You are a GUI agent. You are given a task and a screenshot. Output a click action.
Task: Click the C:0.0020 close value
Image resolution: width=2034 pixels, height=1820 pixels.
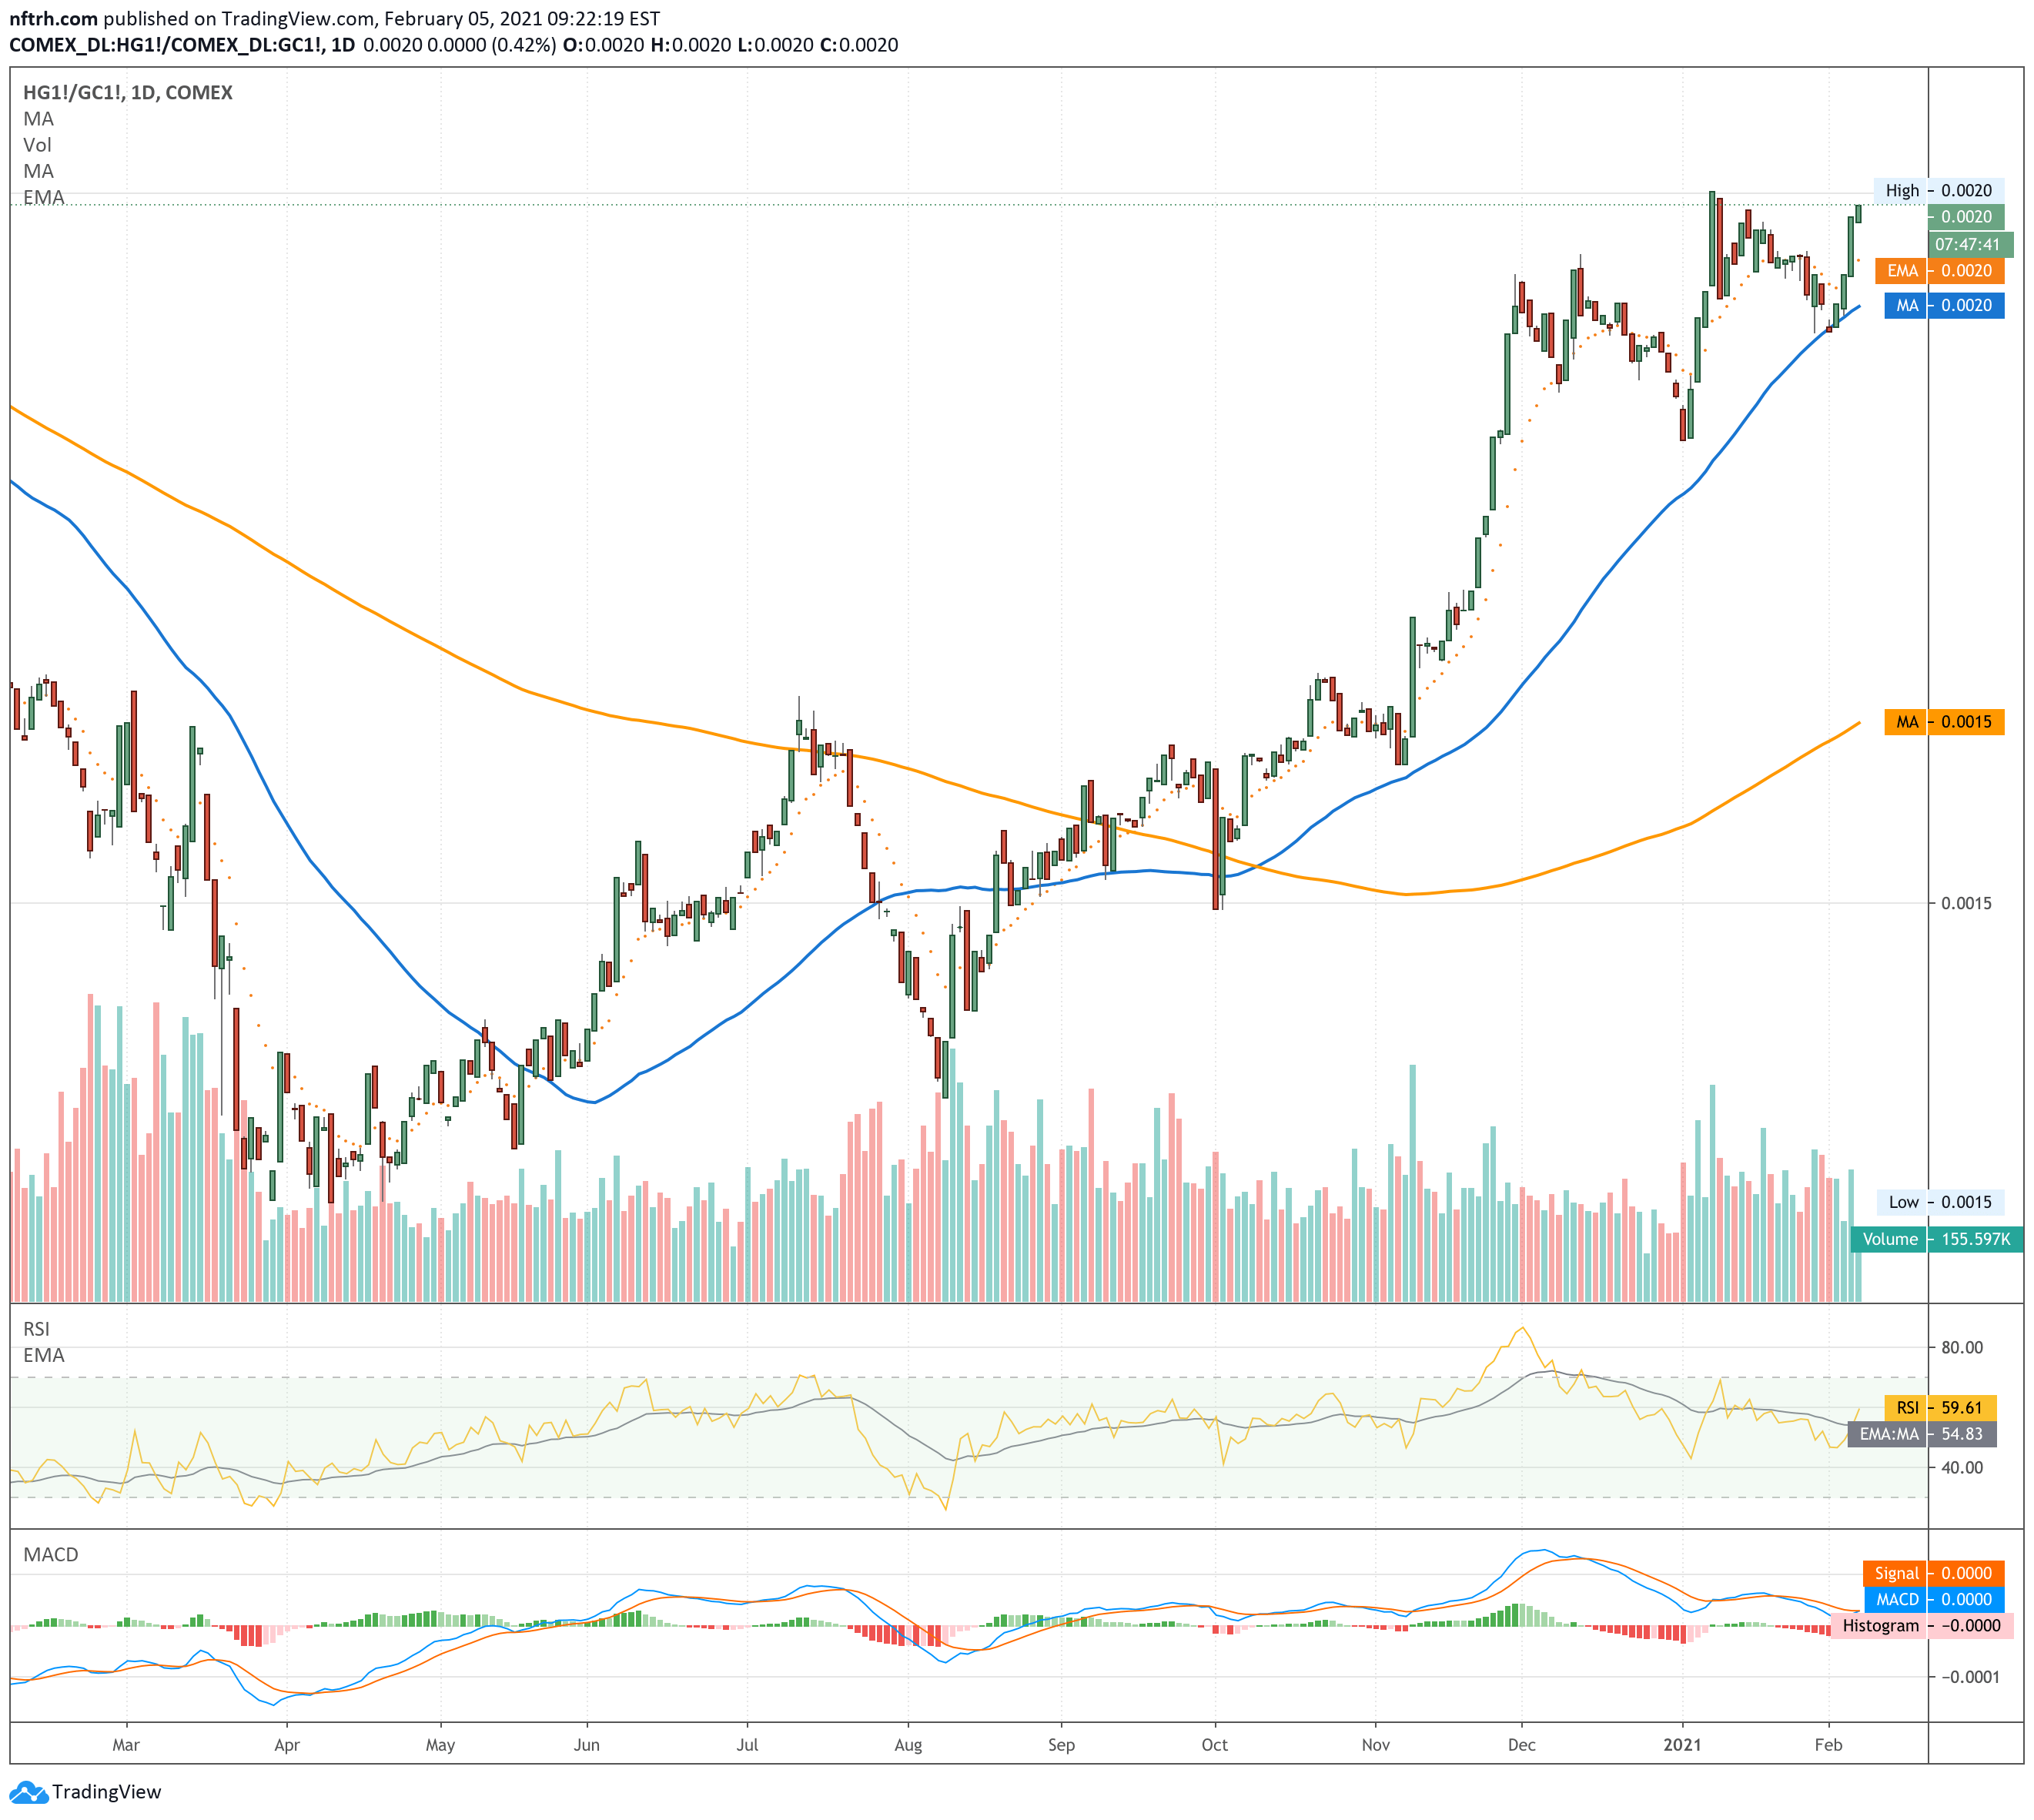(x=859, y=45)
